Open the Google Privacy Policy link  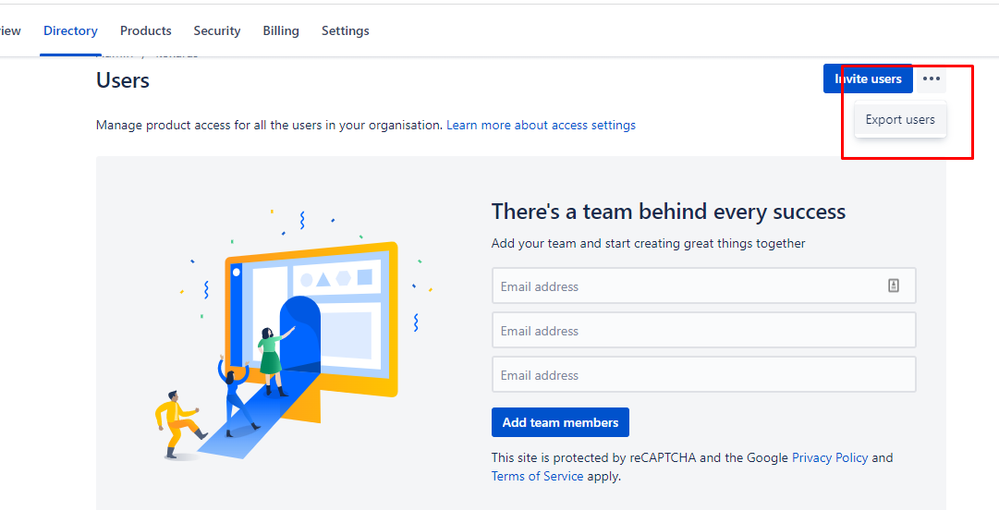[830, 457]
